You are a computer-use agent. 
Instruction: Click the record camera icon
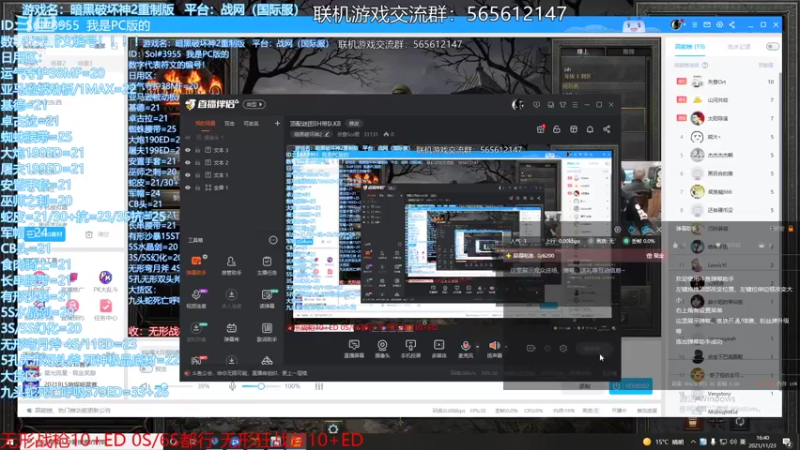[531, 348]
